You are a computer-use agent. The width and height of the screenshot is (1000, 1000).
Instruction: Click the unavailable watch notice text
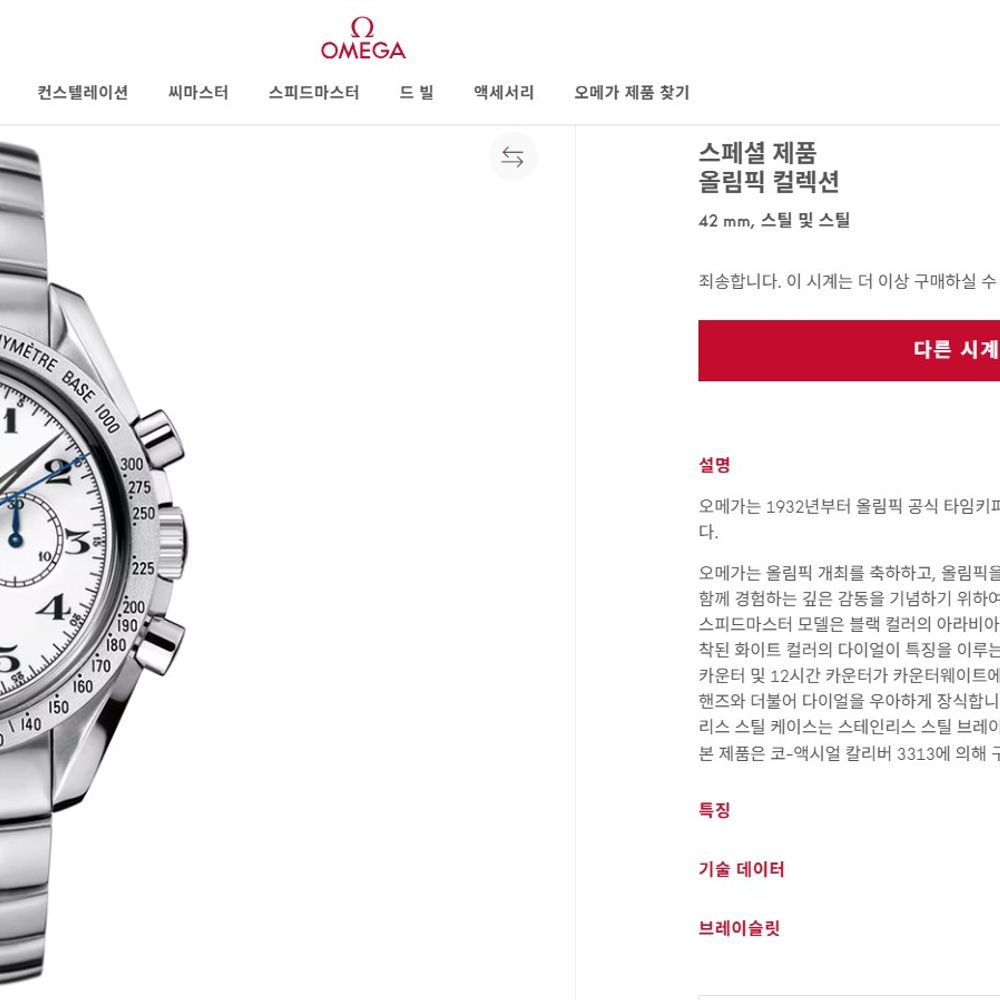(x=849, y=281)
